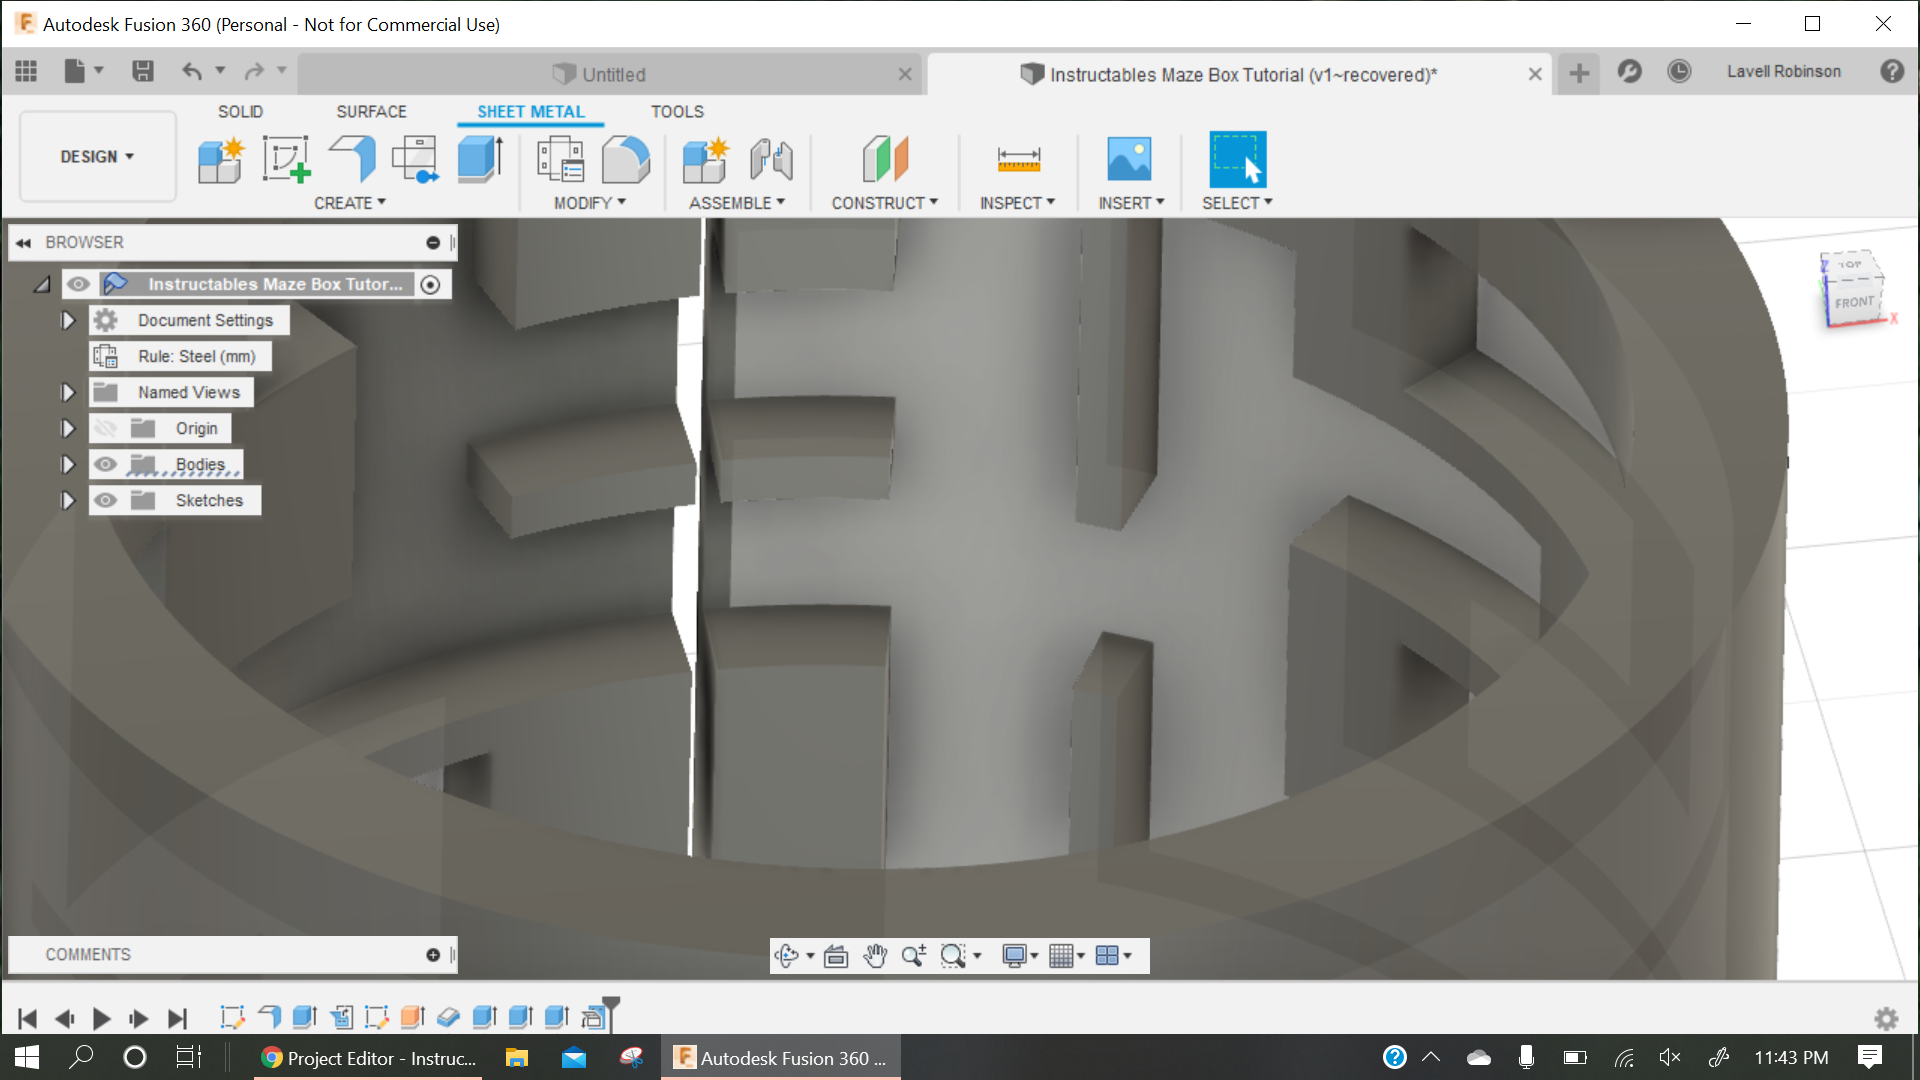Select the New Component tool

point(221,160)
